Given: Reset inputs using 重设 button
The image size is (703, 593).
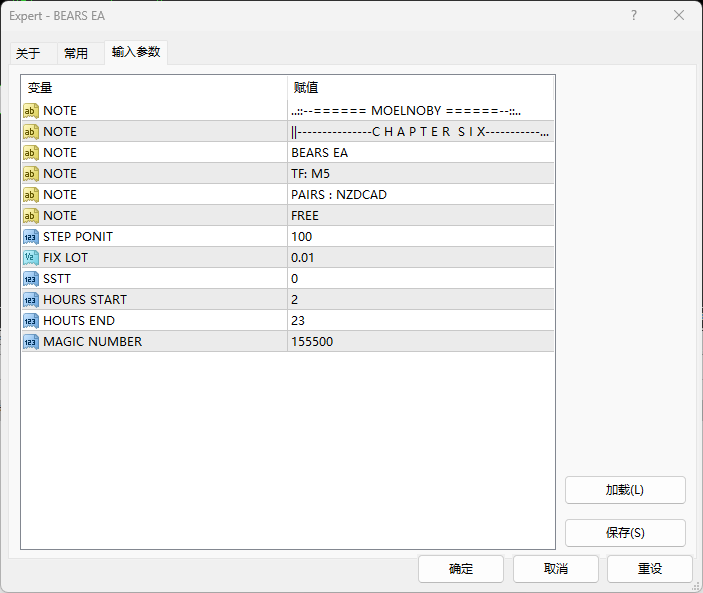Looking at the screenshot, I should pos(650,569).
